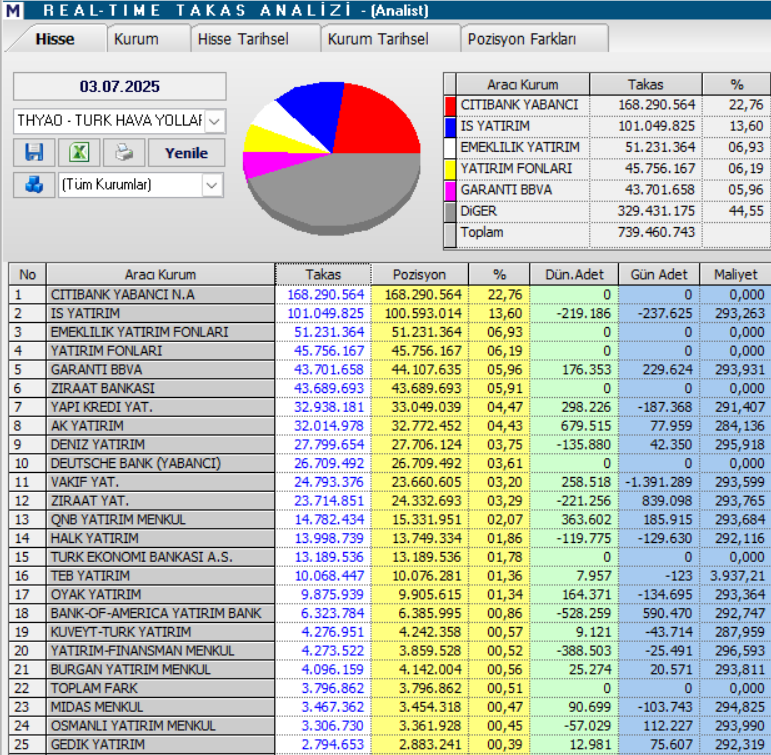Click white swatch for EMEKLILIK YATIRIM
Image resolution: width=771 pixels, height=755 pixels.
point(450,148)
